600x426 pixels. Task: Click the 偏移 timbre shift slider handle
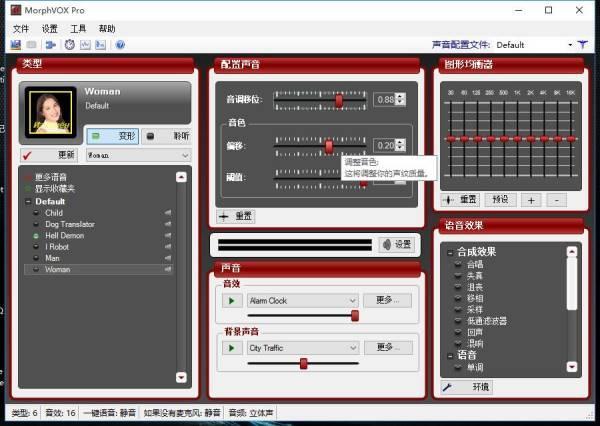point(329,147)
